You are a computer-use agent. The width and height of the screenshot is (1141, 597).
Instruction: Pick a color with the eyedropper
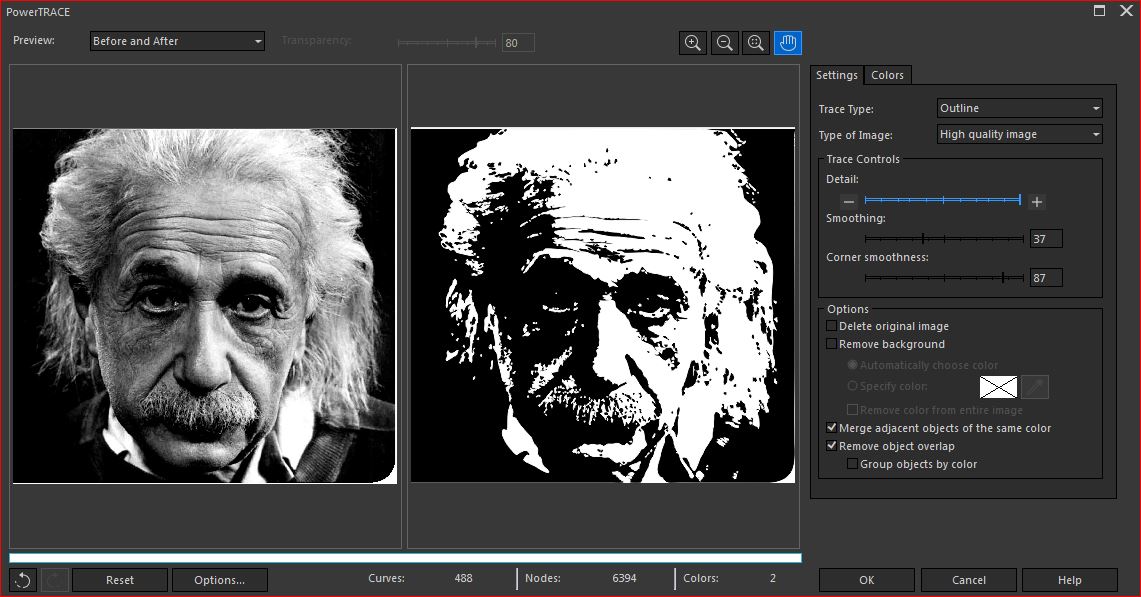[1035, 387]
